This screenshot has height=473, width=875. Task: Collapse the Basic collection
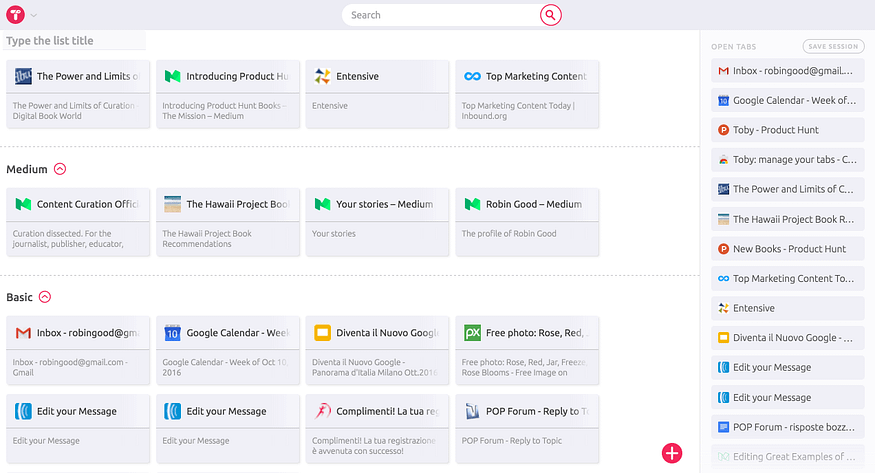[x=44, y=297]
